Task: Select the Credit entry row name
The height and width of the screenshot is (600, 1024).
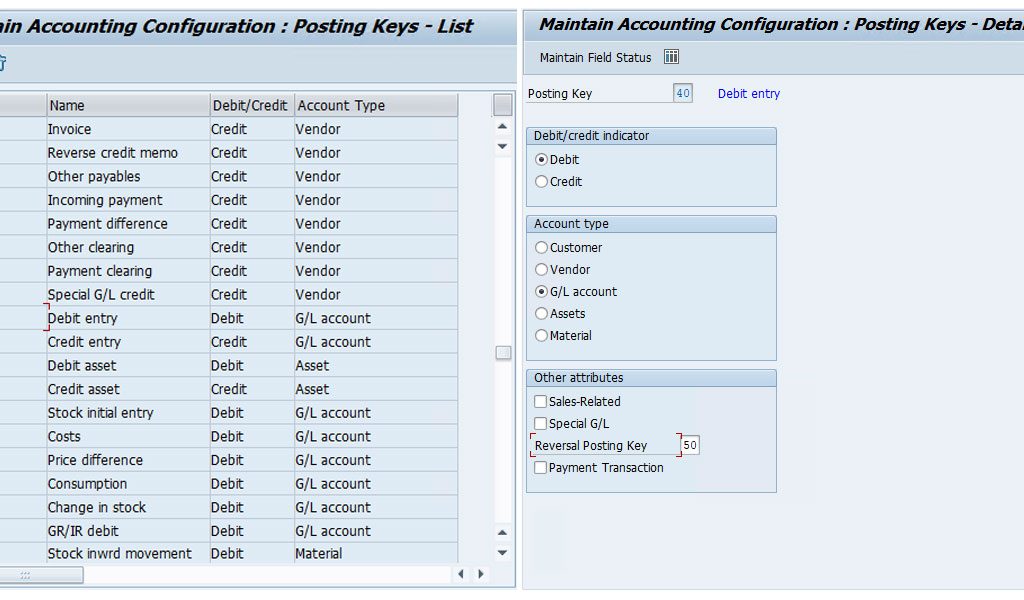Action: [84, 341]
